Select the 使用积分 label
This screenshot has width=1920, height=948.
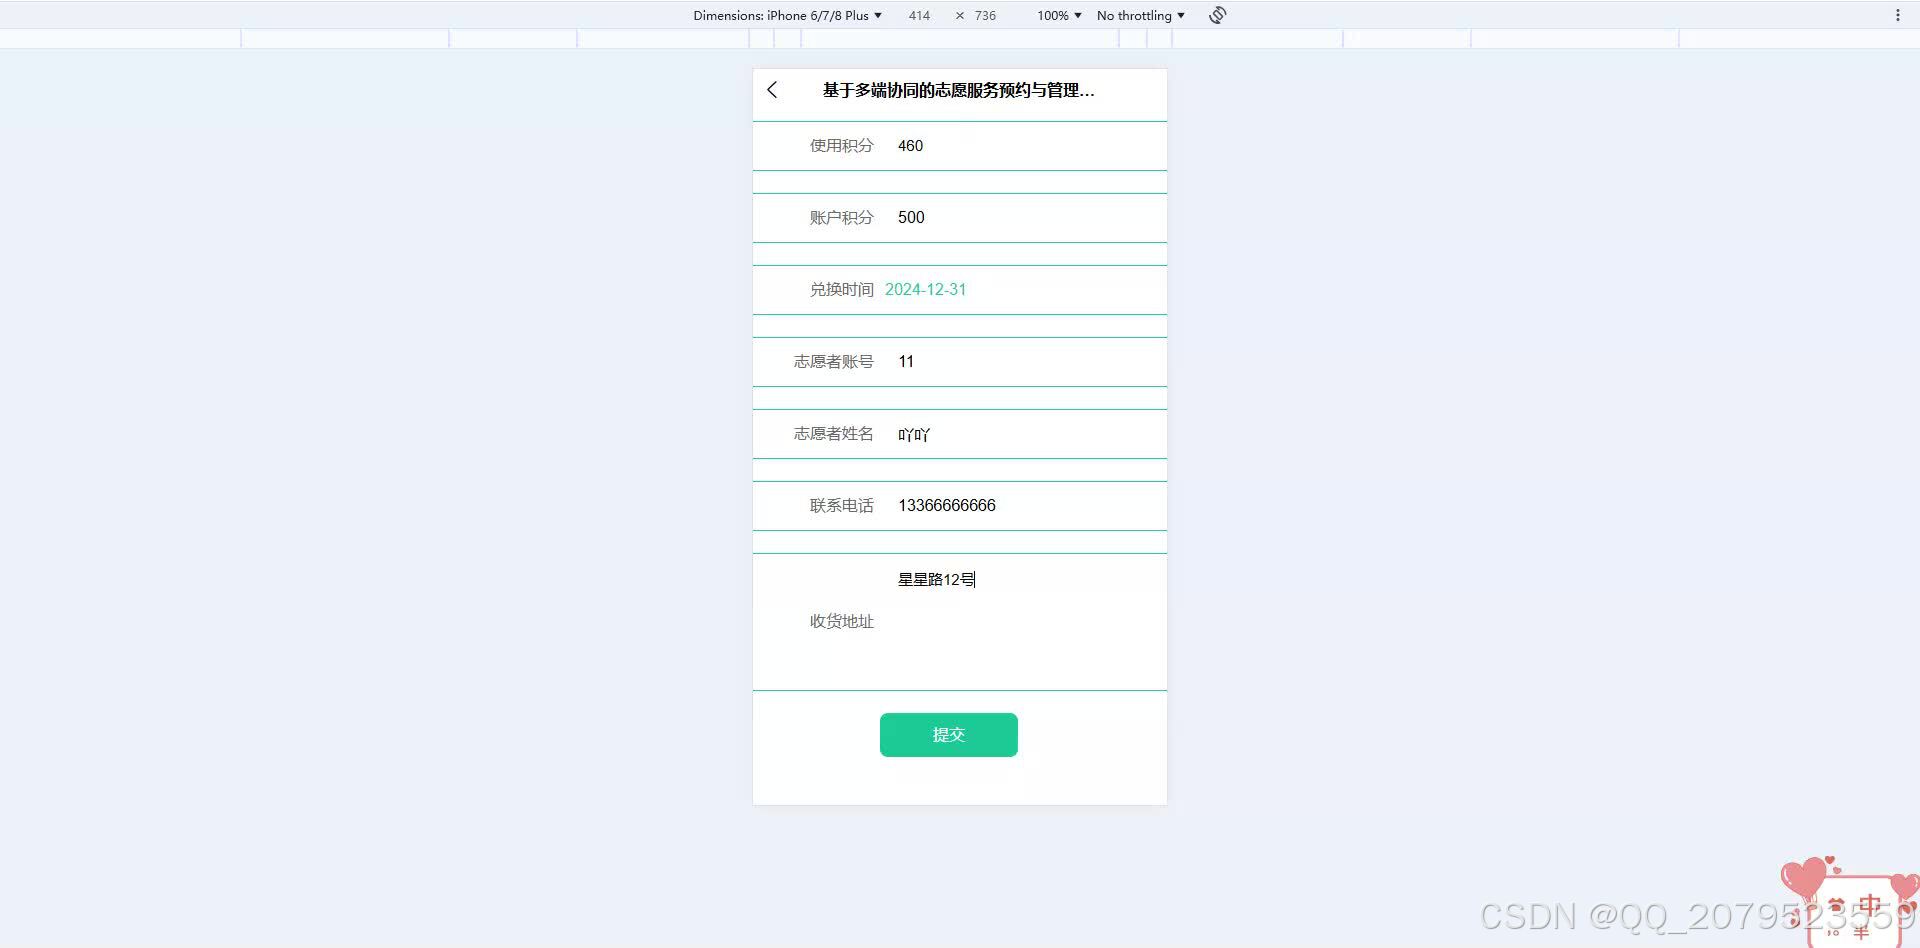click(x=841, y=146)
